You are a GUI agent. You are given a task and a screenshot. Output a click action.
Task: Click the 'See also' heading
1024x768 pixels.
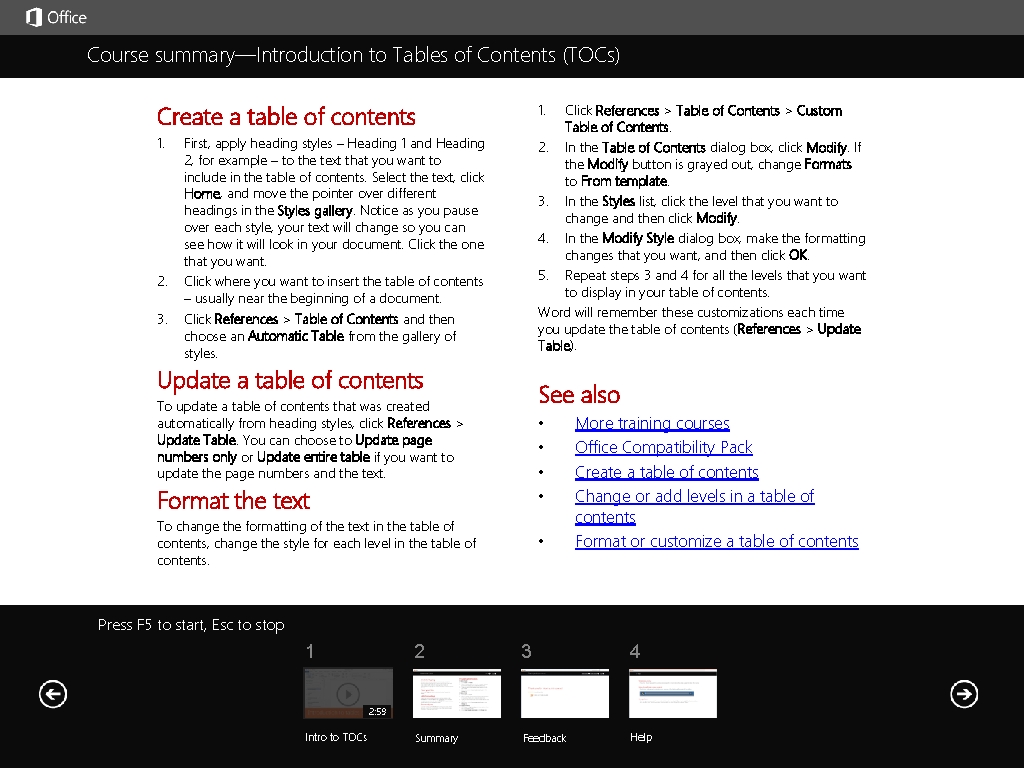(x=579, y=394)
